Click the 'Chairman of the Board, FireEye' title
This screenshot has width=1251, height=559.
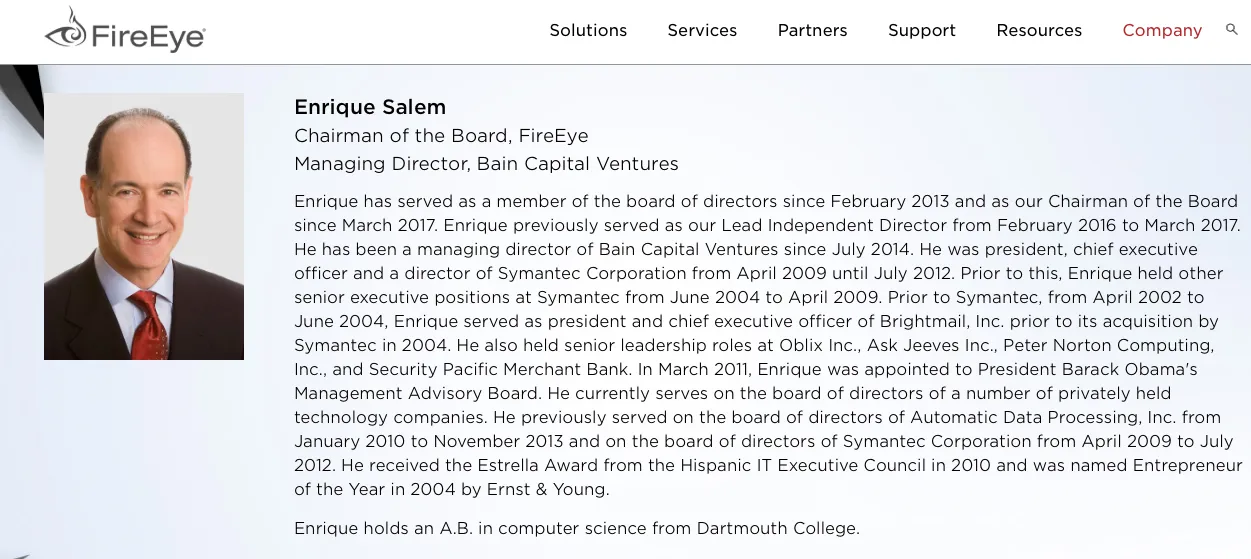(441, 136)
